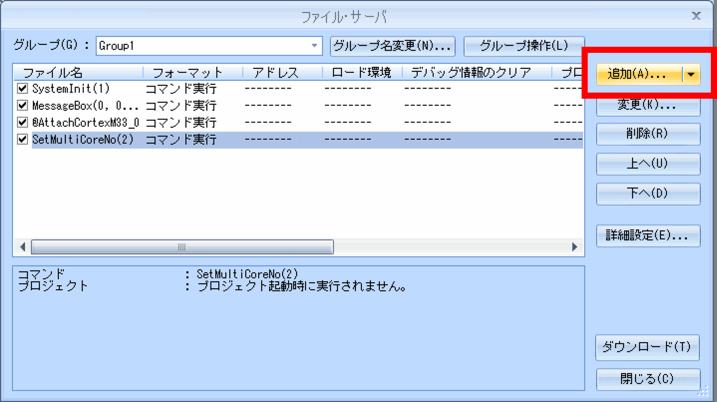
Task: Click the ダウンロード(T) download button
Action: point(647,348)
